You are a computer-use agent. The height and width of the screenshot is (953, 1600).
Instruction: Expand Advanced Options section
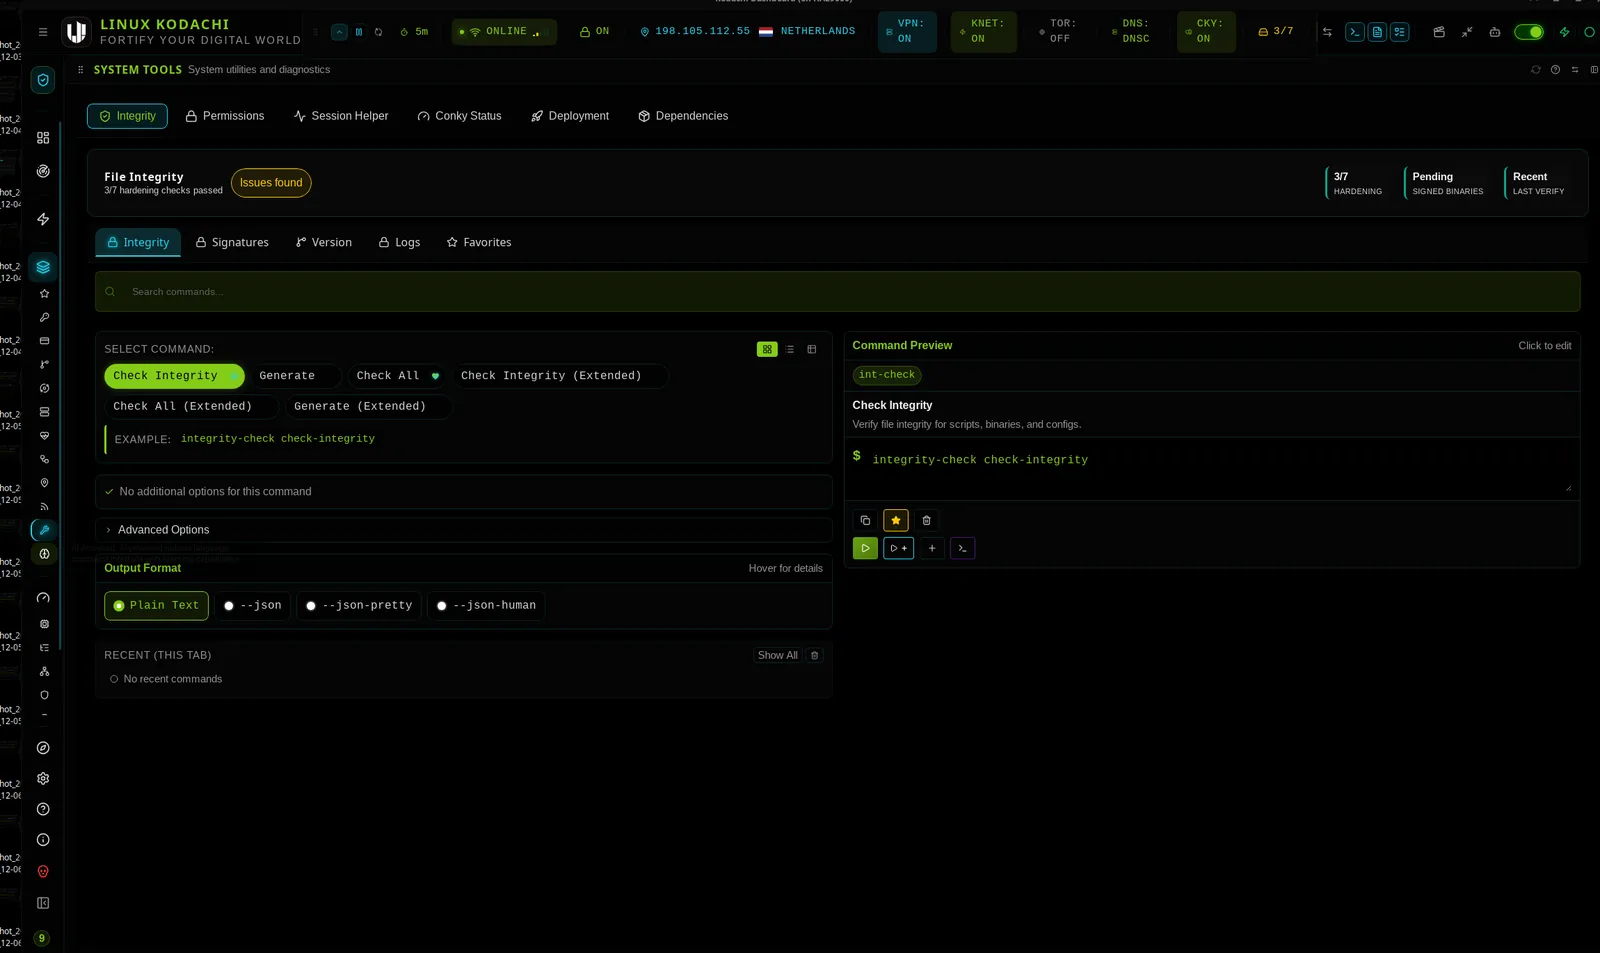click(464, 530)
